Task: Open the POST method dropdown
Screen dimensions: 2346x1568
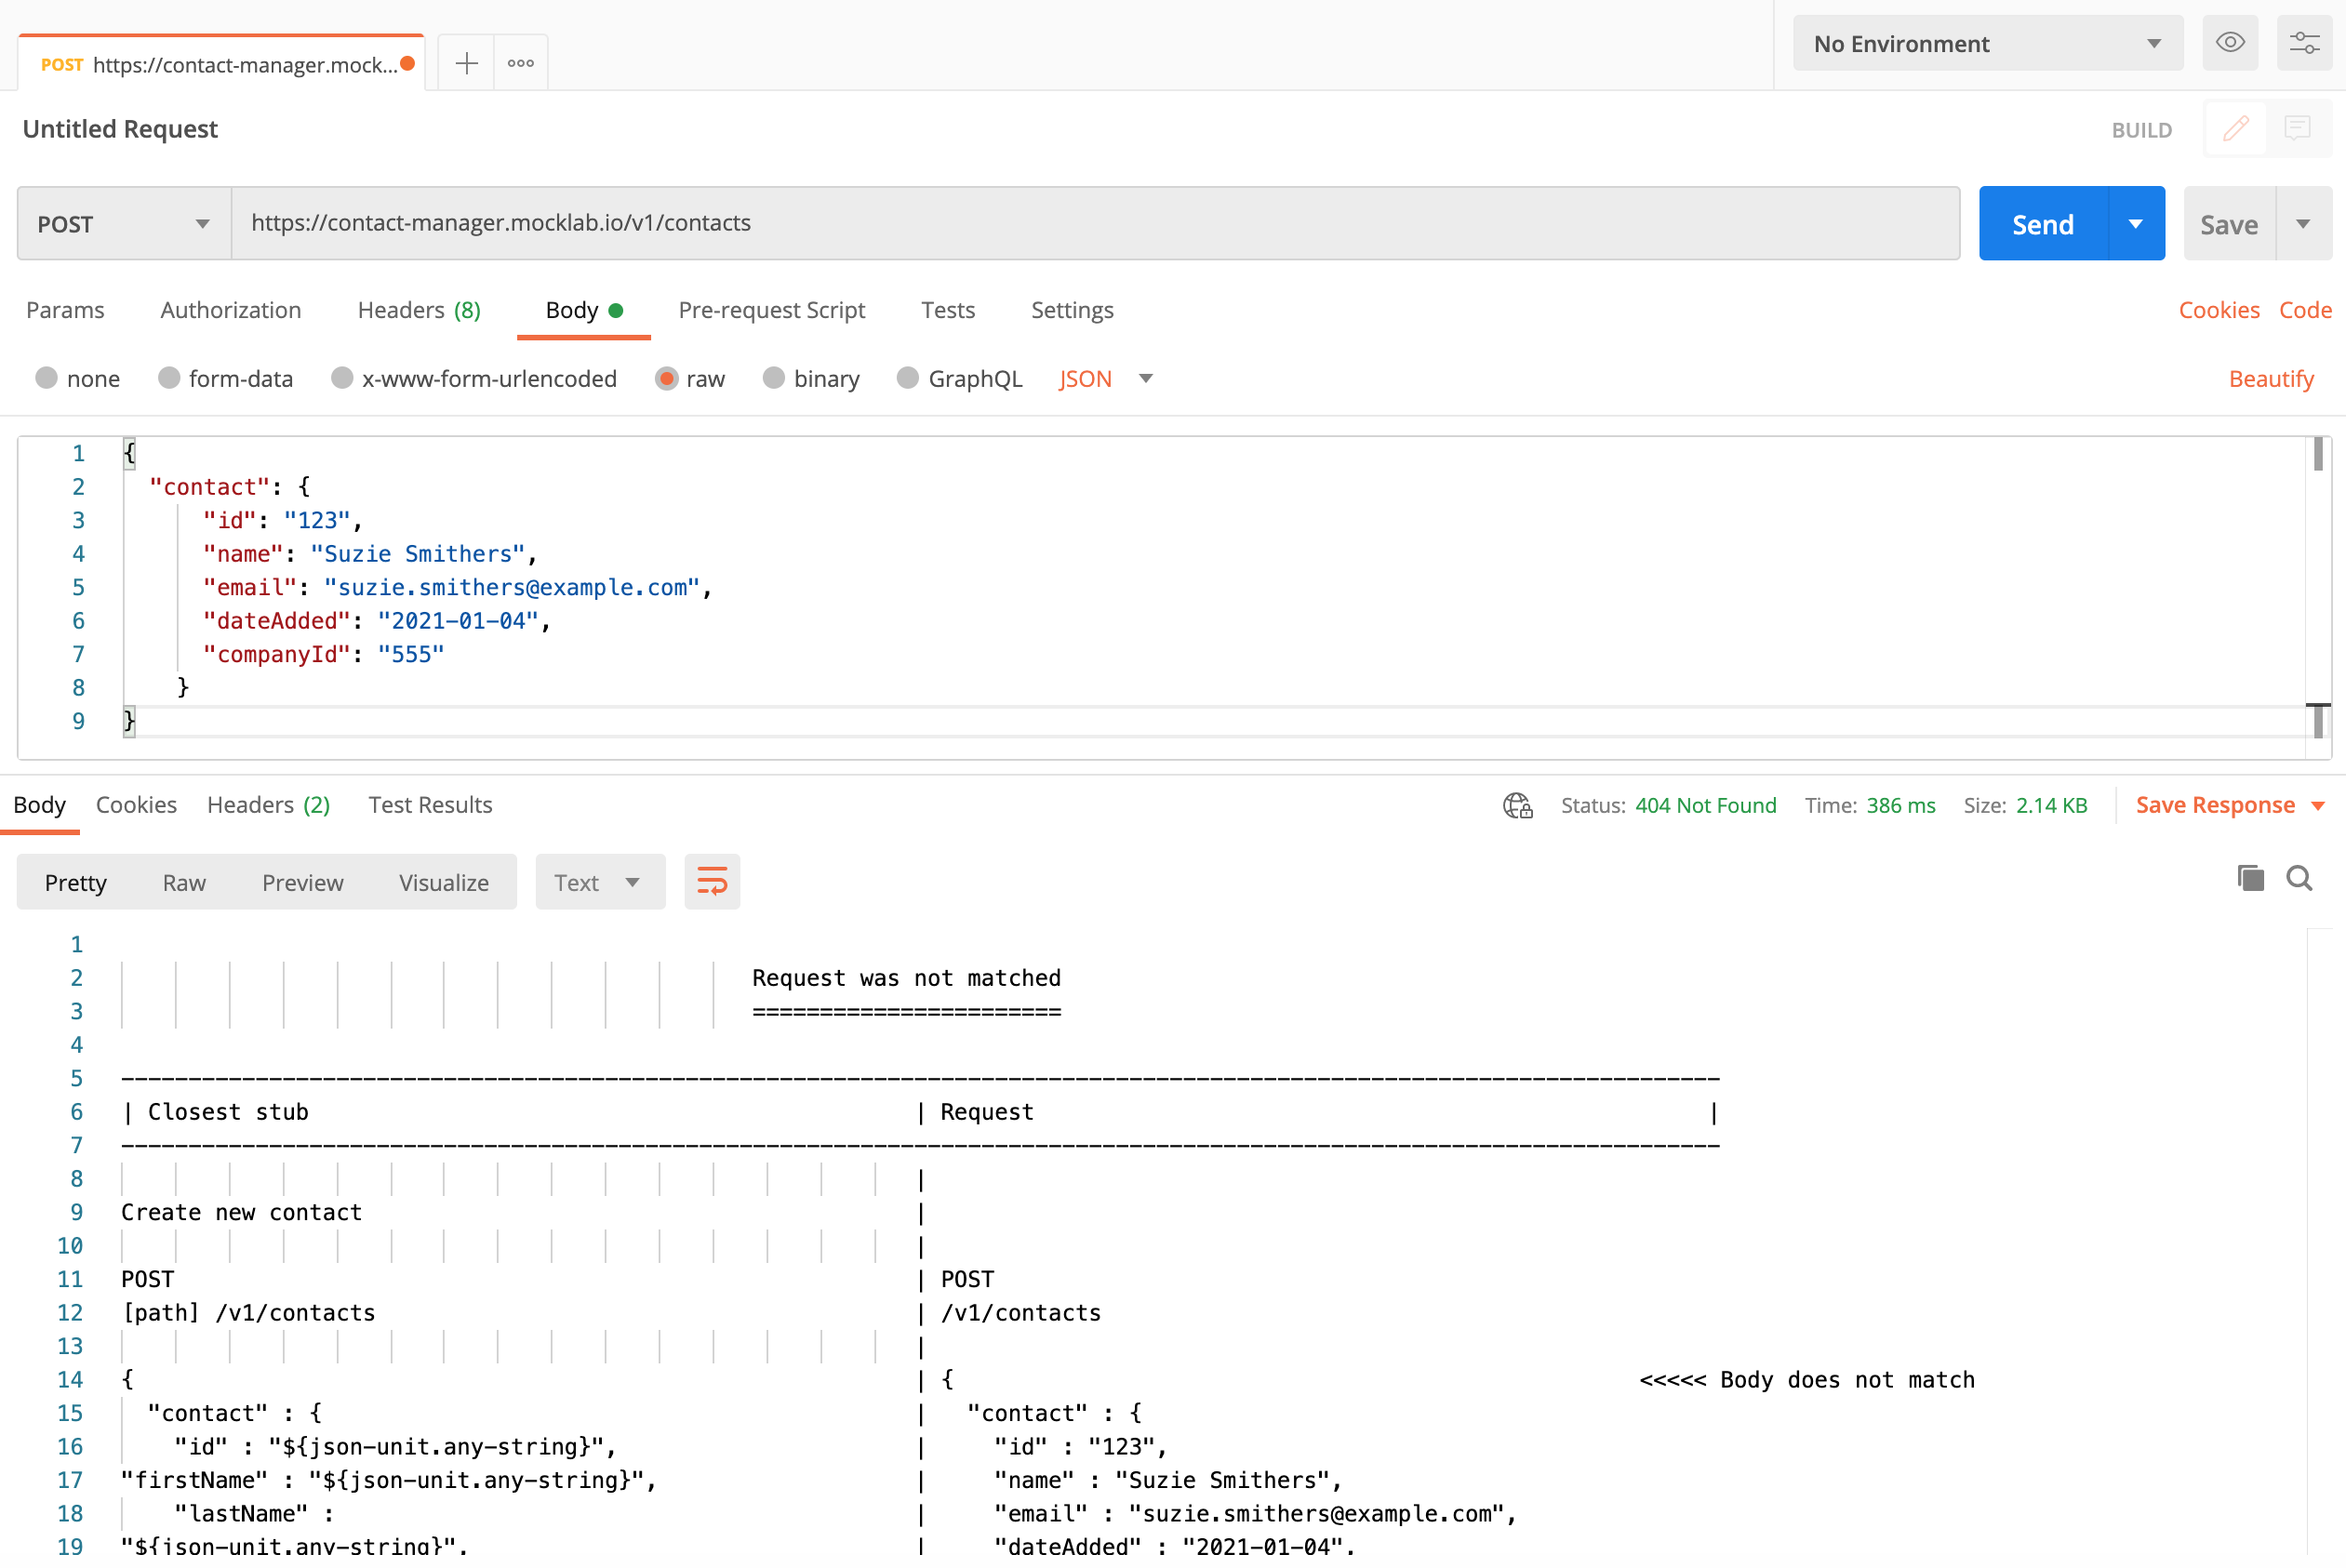Action: click(x=124, y=224)
